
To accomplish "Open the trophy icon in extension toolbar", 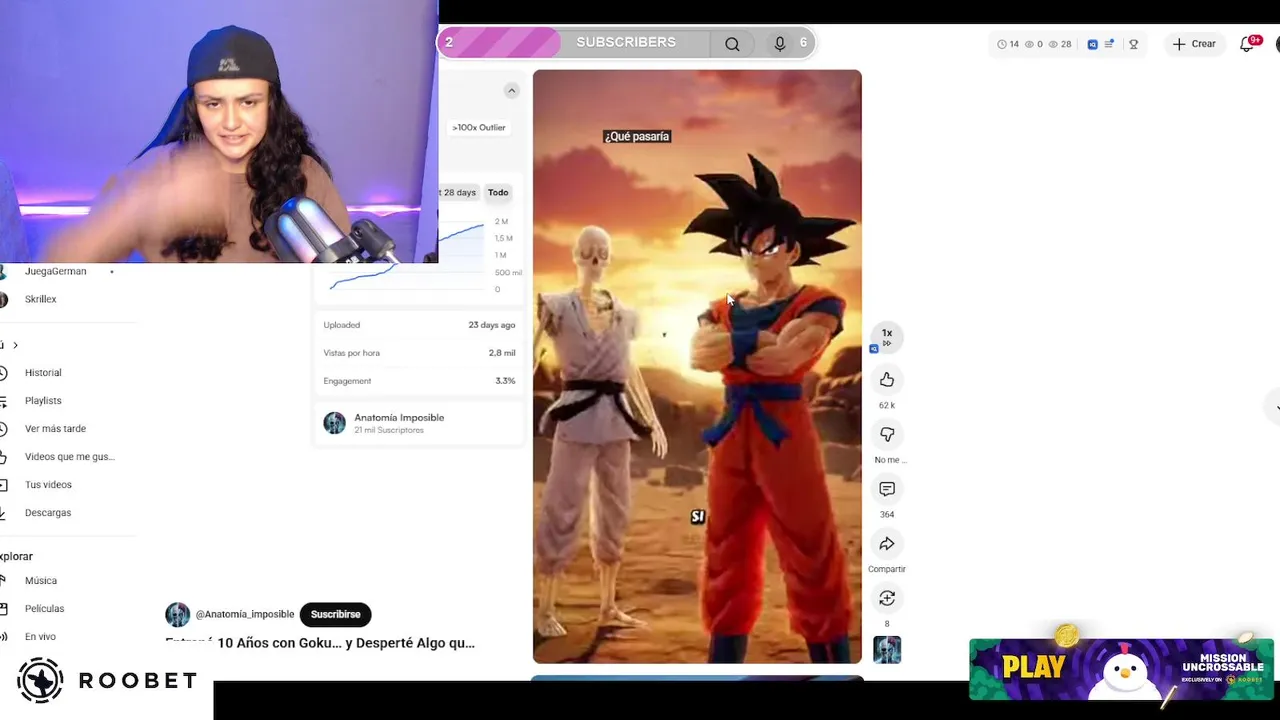I will coord(1133,44).
